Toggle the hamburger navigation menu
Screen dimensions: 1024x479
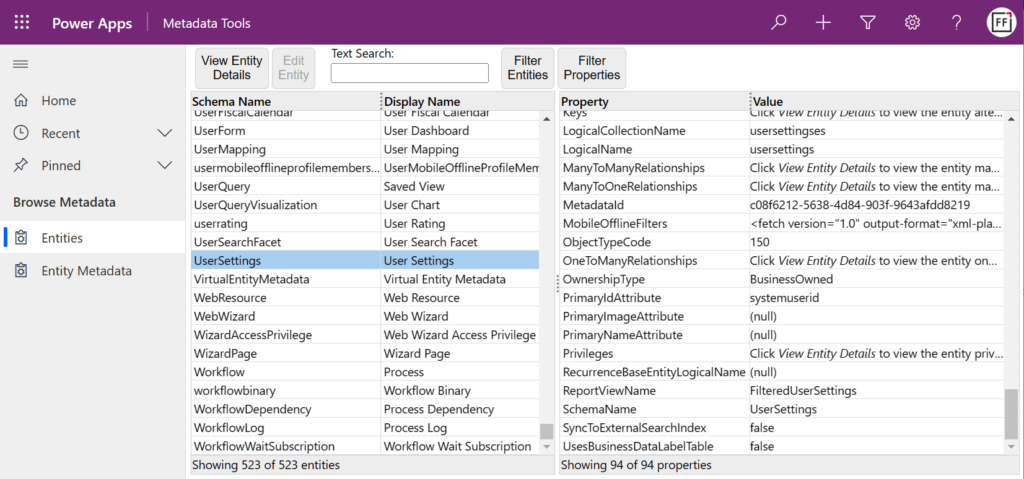pos(21,64)
